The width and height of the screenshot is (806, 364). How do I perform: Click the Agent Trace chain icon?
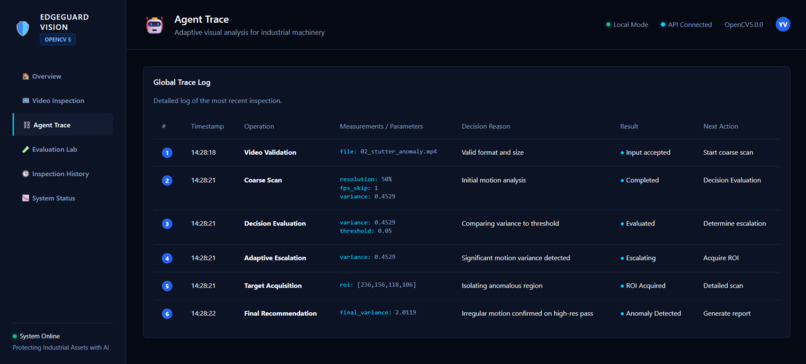tap(27, 125)
